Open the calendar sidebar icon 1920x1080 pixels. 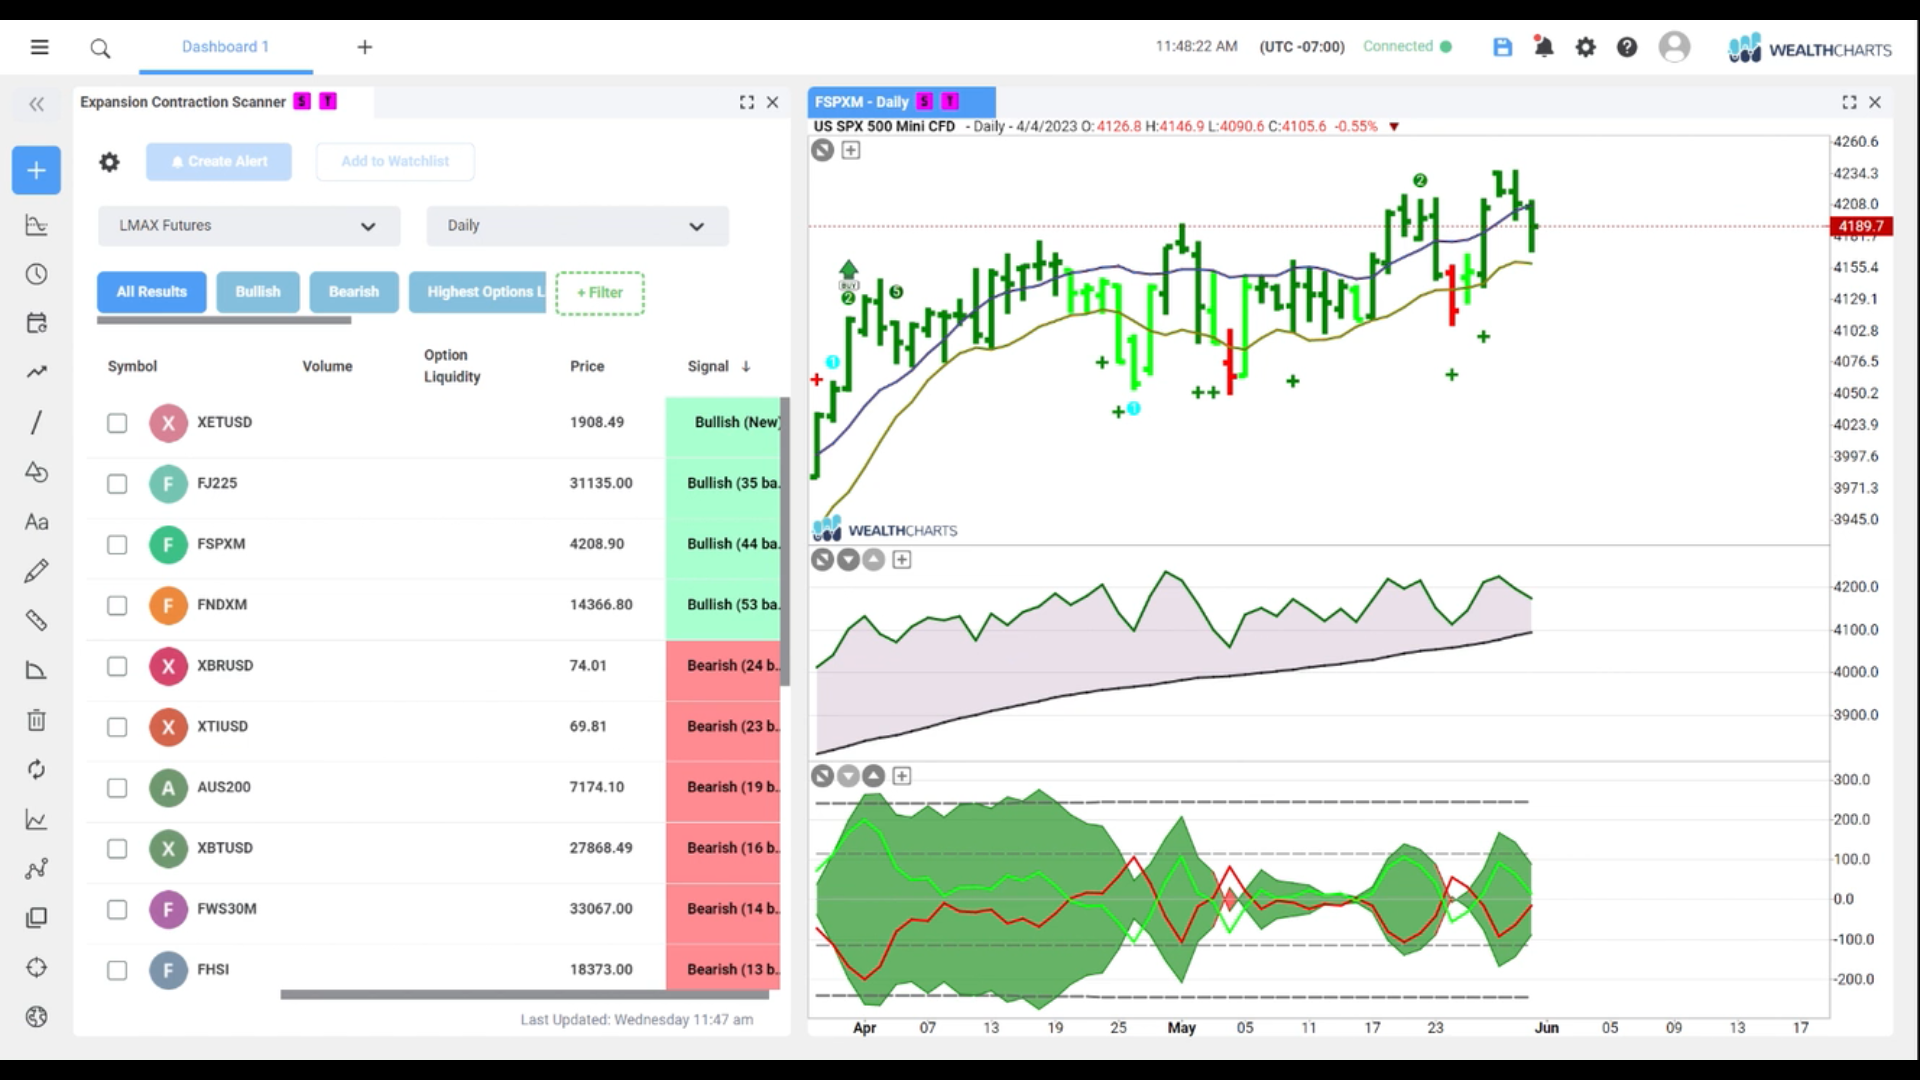click(x=36, y=323)
